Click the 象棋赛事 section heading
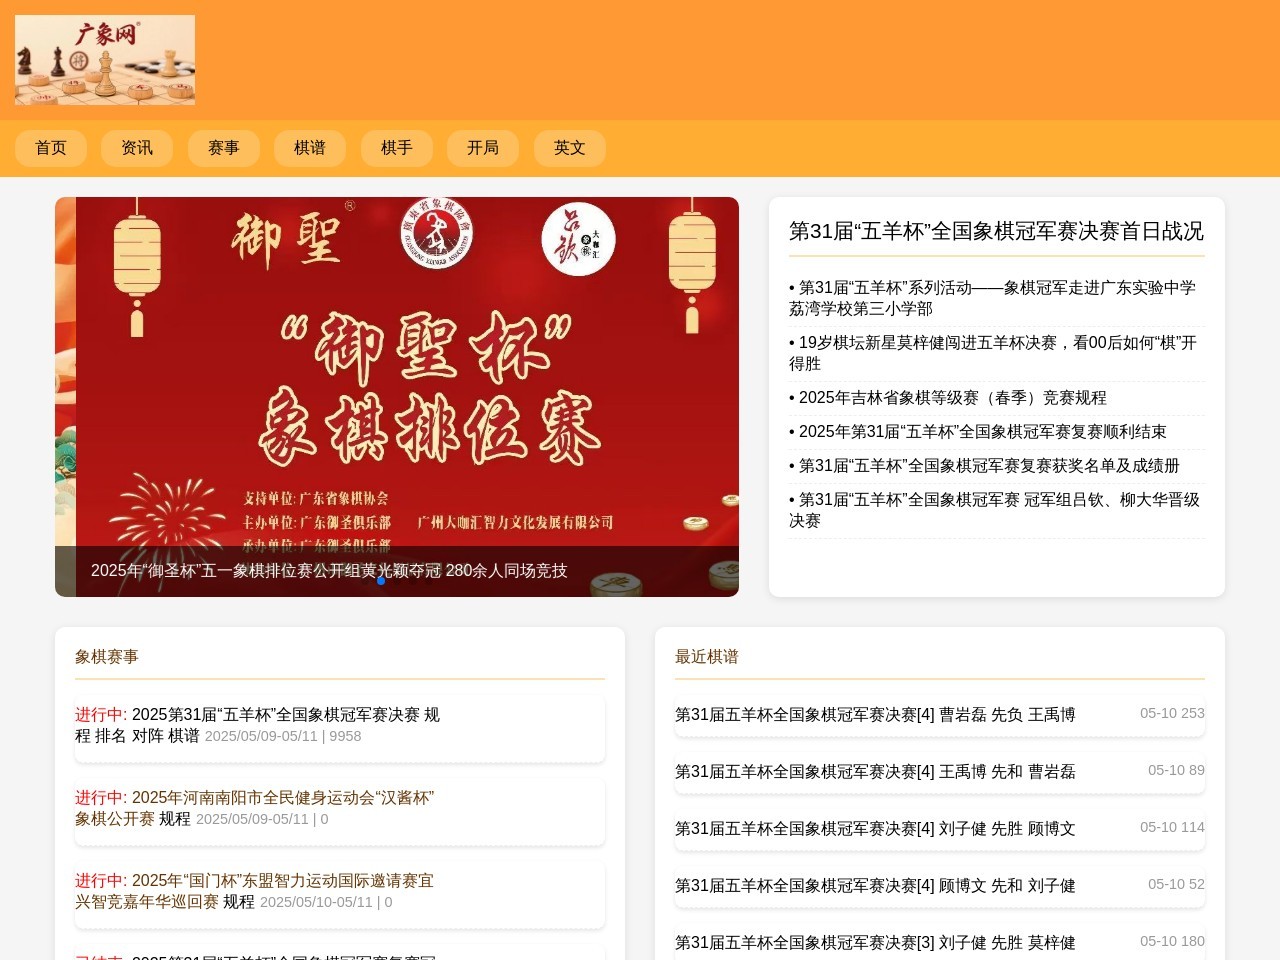Screen dimensions: 1280x960 [x=107, y=657]
